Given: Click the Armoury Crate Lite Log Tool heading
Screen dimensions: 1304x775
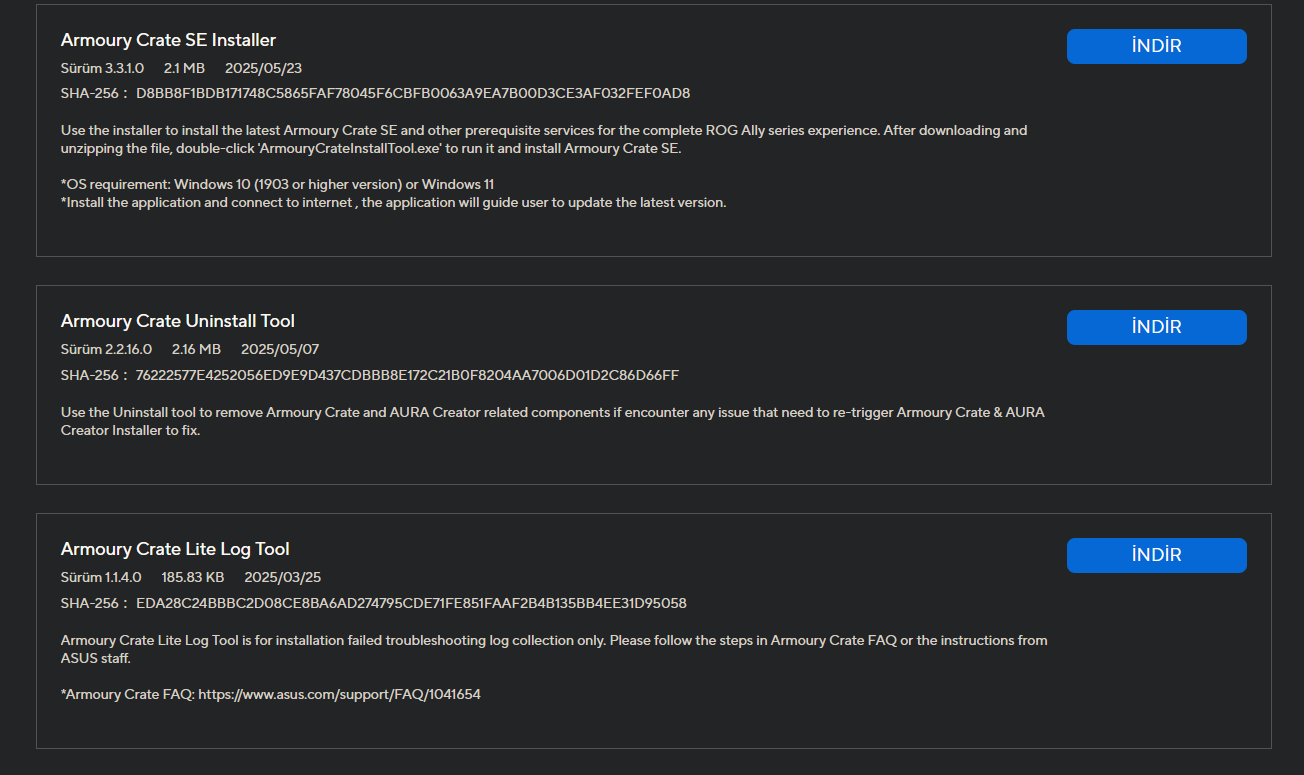Looking at the screenshot, I should (x=175, y=549).
